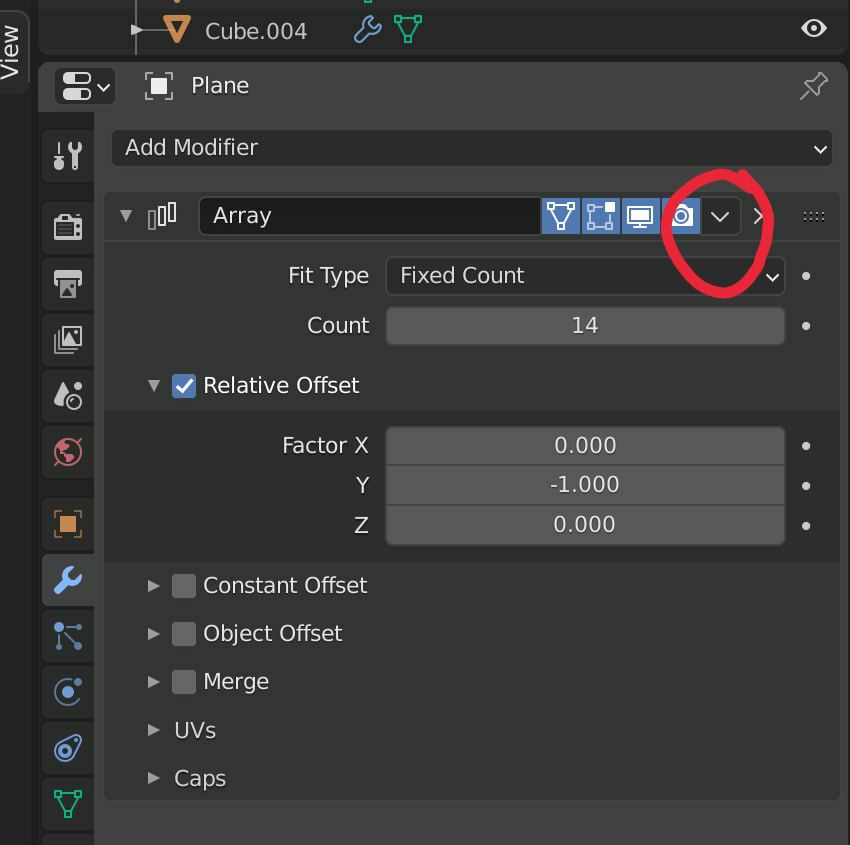
Task: Click the Factor X value field
Action: click(585, 446)
